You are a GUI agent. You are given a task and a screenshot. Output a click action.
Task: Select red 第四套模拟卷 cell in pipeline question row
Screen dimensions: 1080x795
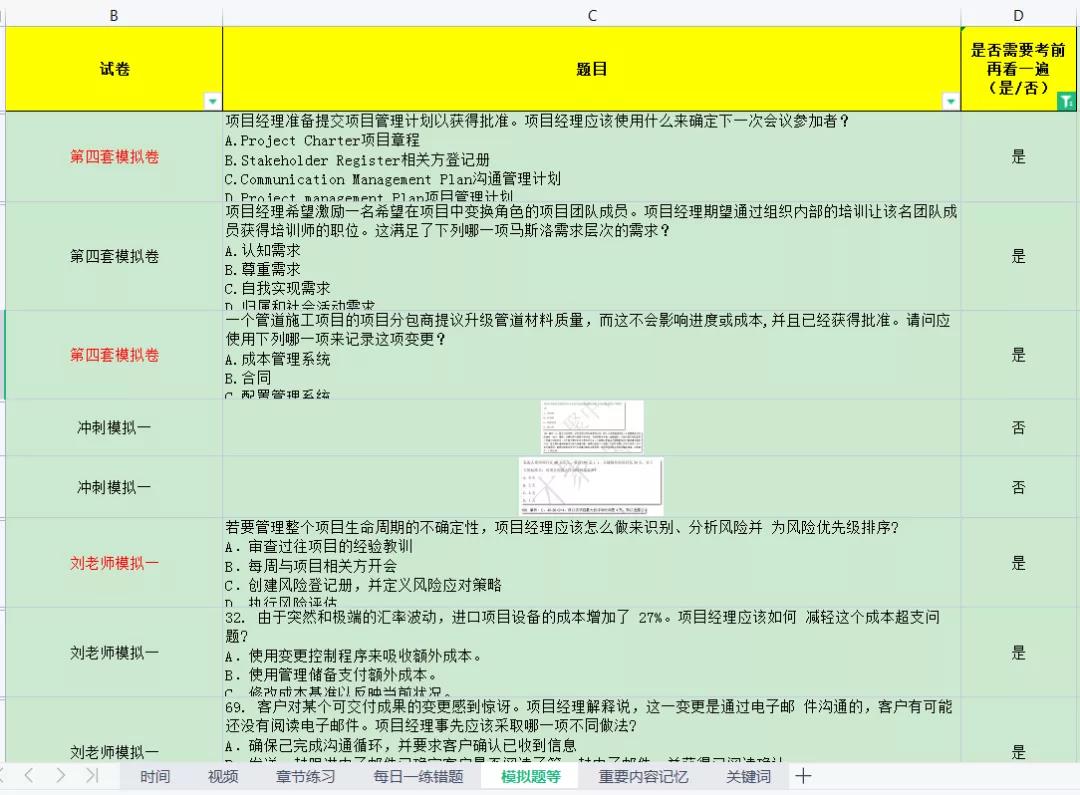coord(114,355)
